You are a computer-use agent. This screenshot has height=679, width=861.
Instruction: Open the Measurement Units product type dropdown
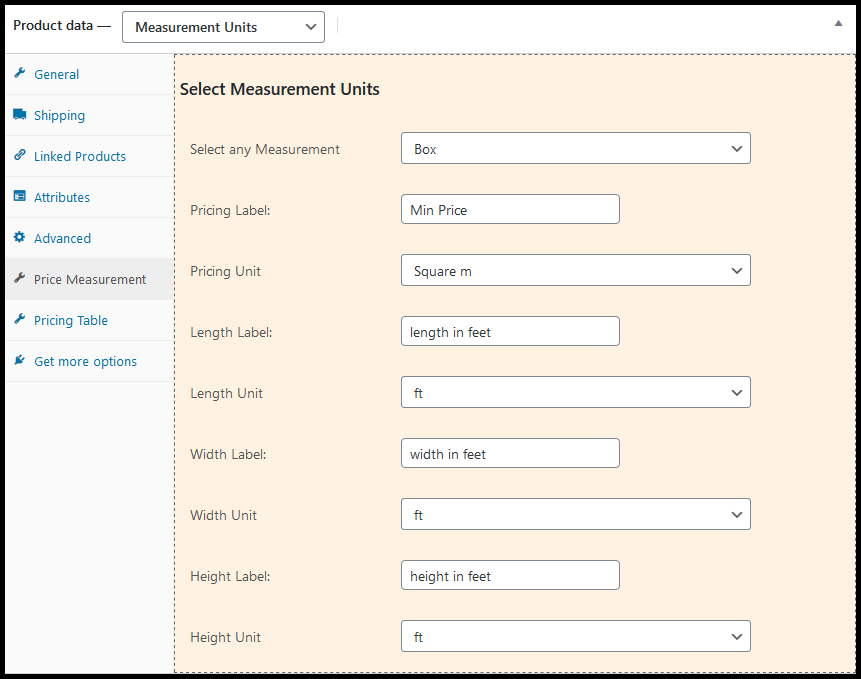pyautogui.click(x=223, y=27)
